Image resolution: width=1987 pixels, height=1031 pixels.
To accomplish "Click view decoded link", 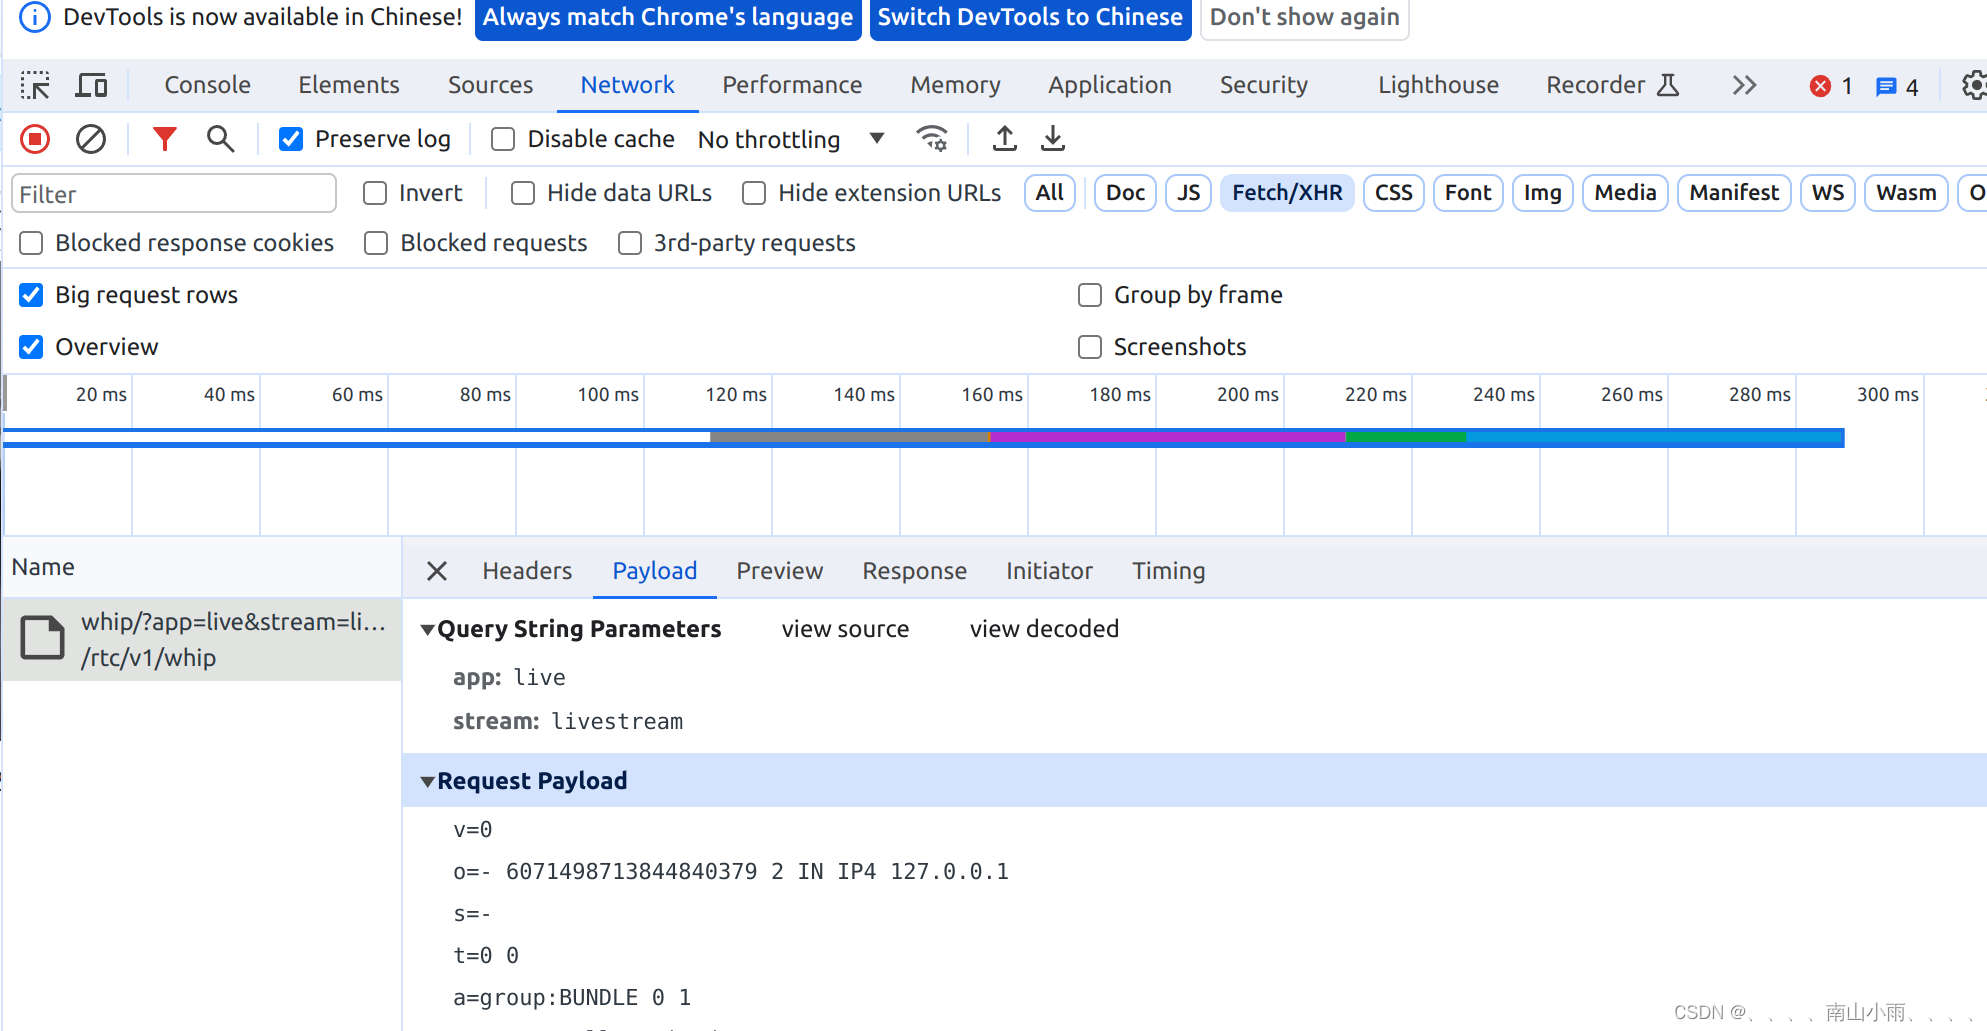I will [x=1044, y=629].
